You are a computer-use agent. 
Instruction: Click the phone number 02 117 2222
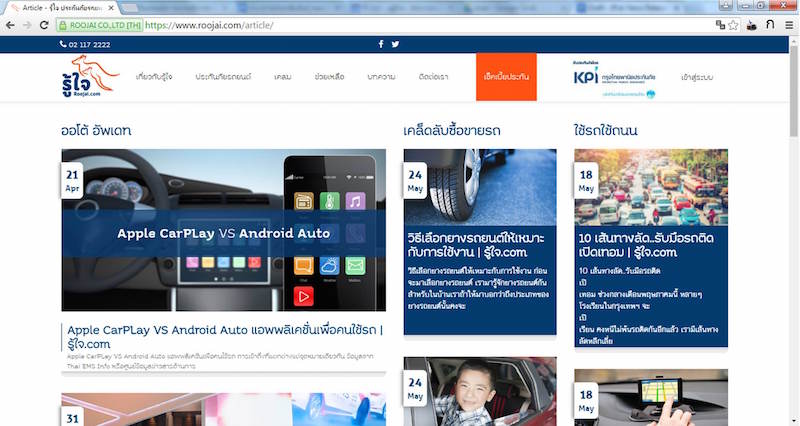85,44
